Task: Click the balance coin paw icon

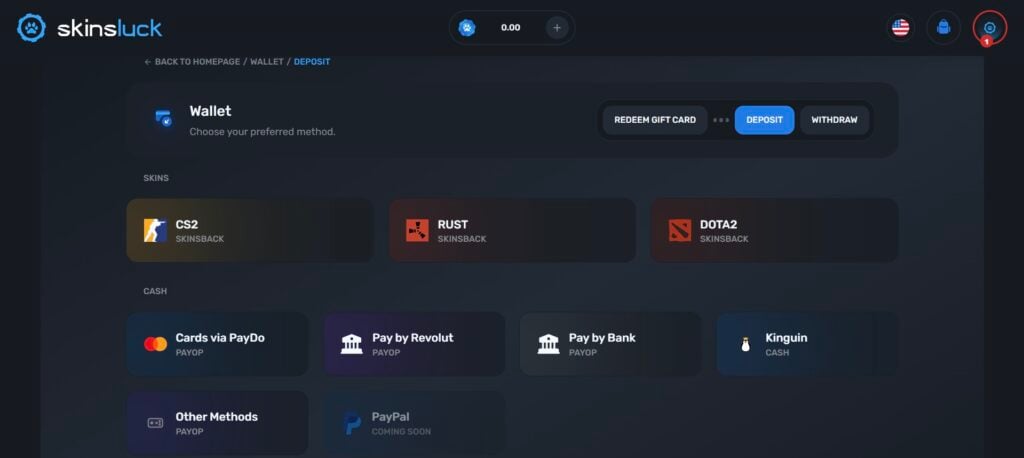Action: pyautogui.click(x=467, y=27)
